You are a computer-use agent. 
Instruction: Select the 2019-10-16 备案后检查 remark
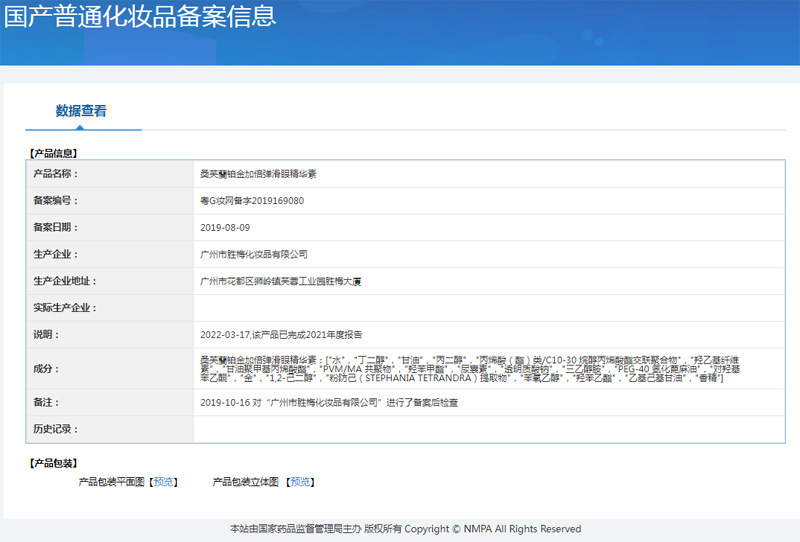click(x=329, y=403)
